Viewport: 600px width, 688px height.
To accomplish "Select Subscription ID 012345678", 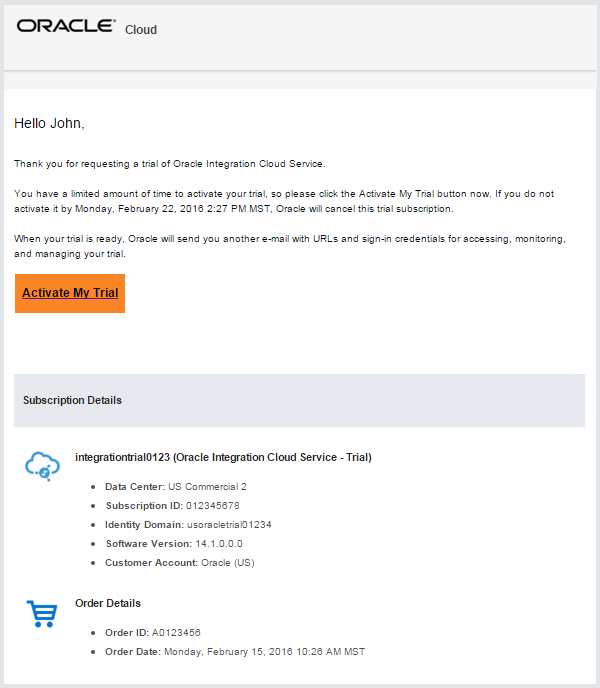I will coord(213,505).
